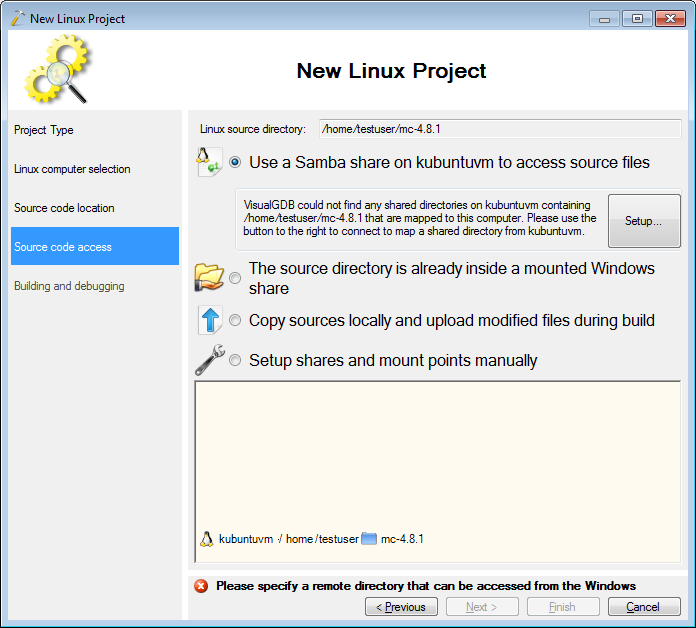Click the hammer icon in title bar
696x628 pixels.
[18, 18]
